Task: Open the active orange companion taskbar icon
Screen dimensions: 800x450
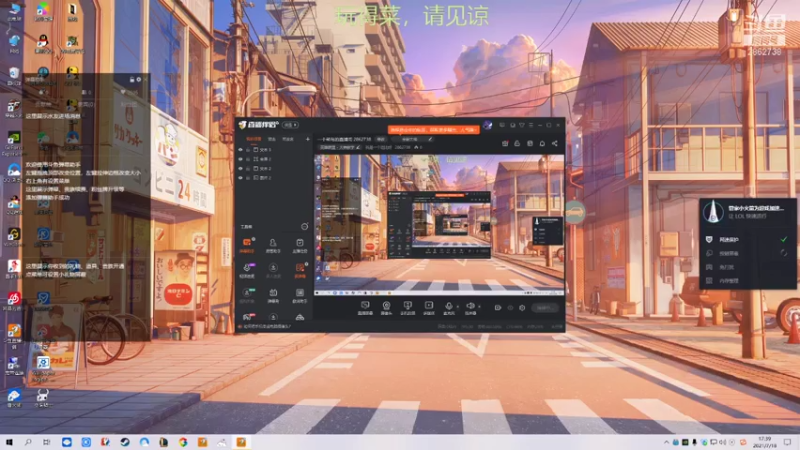Action: pyautogui.click(x=241, y=442)
